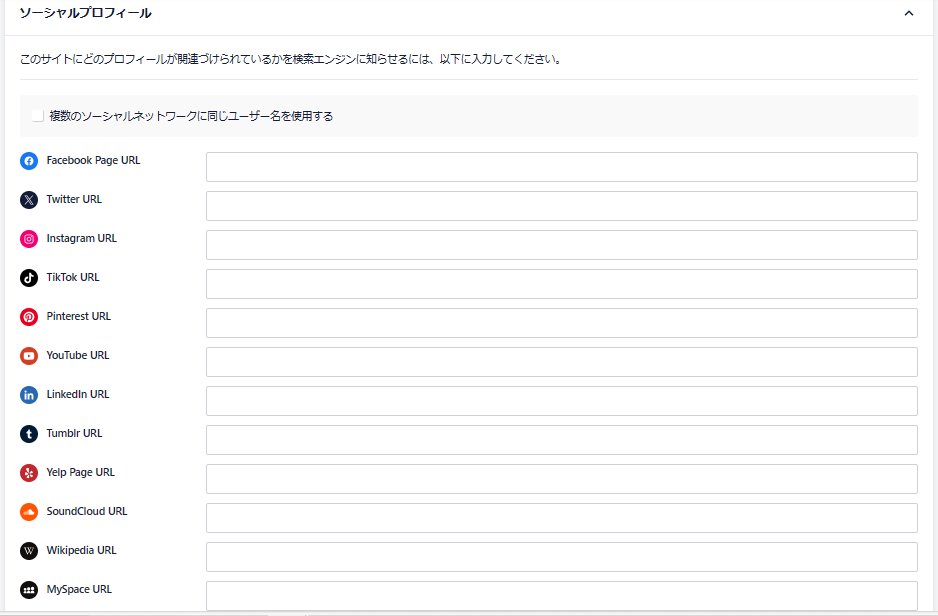Collapse the ソーシャルプロフィール section chevron
This screenshot has width=938, height=616.
(909, 13)
